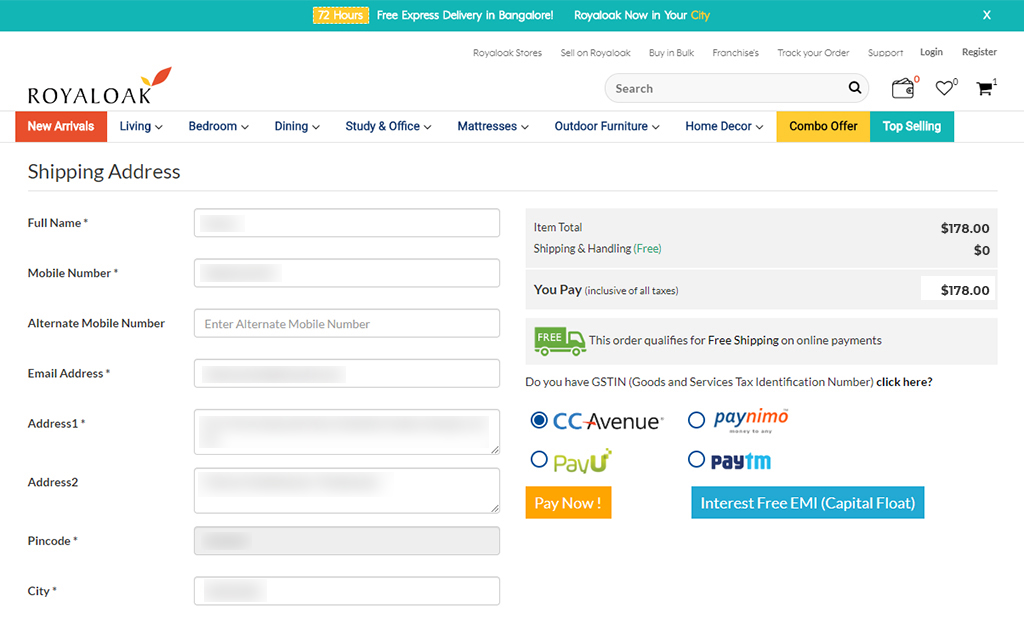
Task: Click the 72 Hours delivery badge
Action: point(340,15)
